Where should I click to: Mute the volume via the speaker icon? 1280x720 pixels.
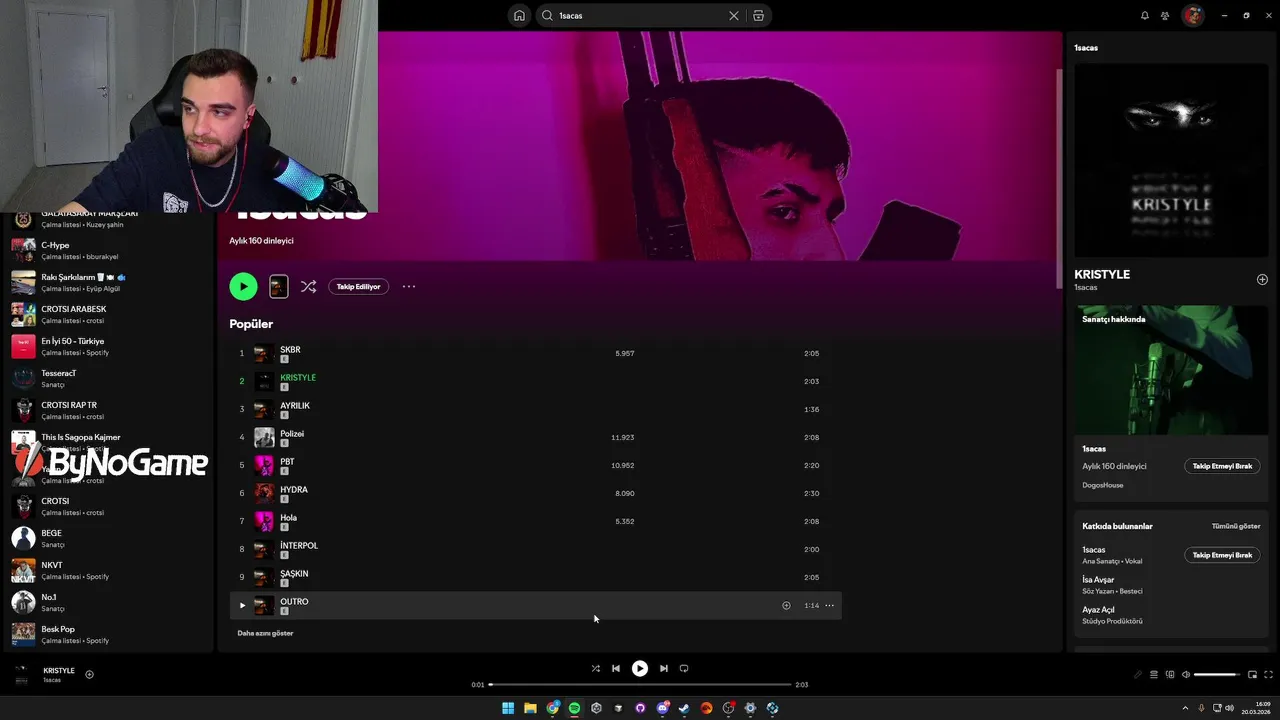(x=1186, y=674)
